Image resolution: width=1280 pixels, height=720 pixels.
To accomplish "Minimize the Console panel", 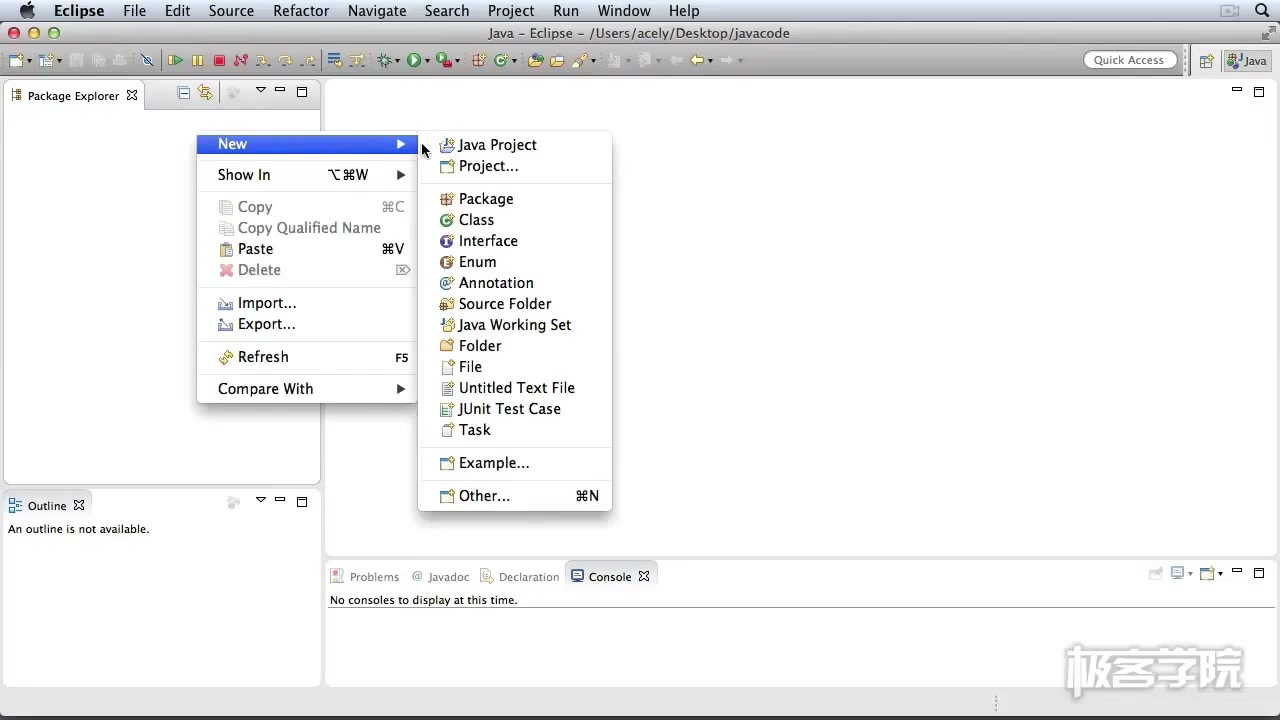I will (1237, 572).
